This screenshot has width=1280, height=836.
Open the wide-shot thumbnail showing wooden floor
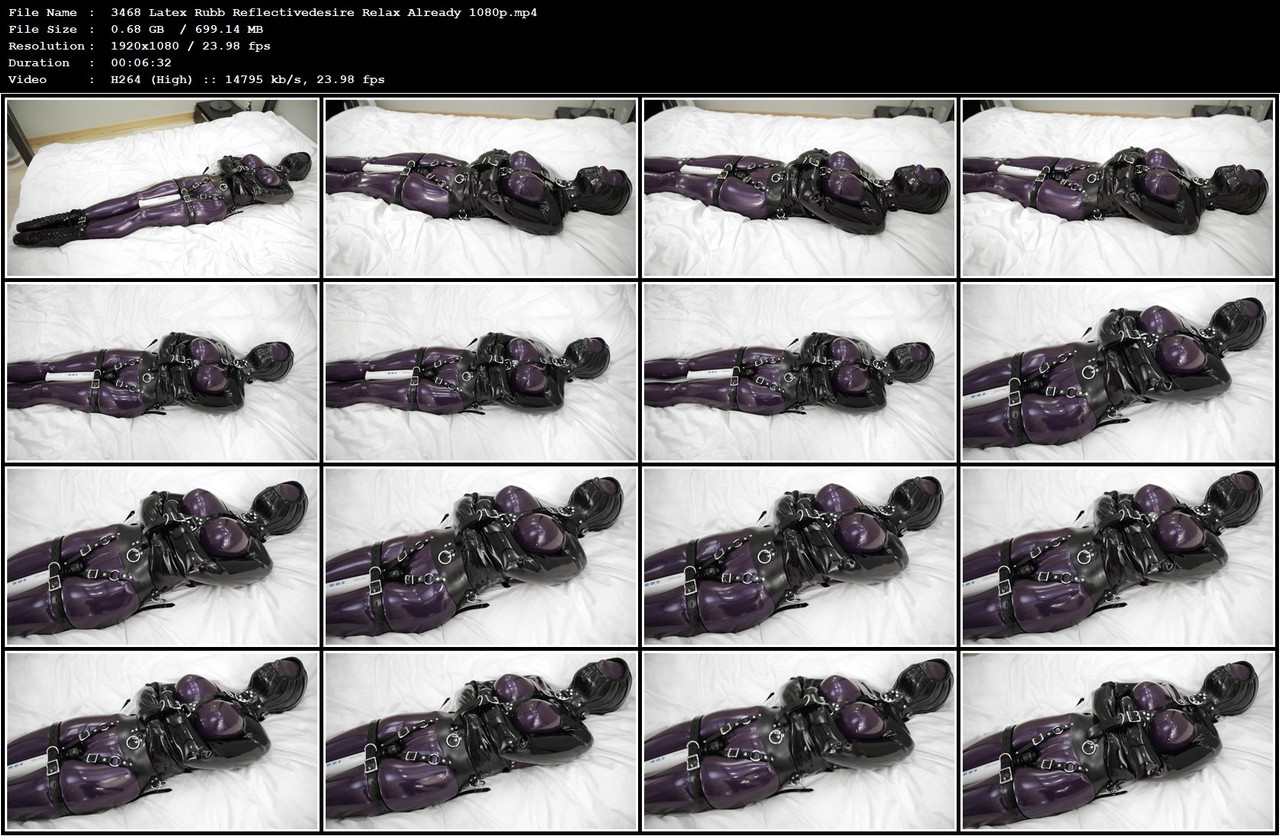click(x=162, y=187)
